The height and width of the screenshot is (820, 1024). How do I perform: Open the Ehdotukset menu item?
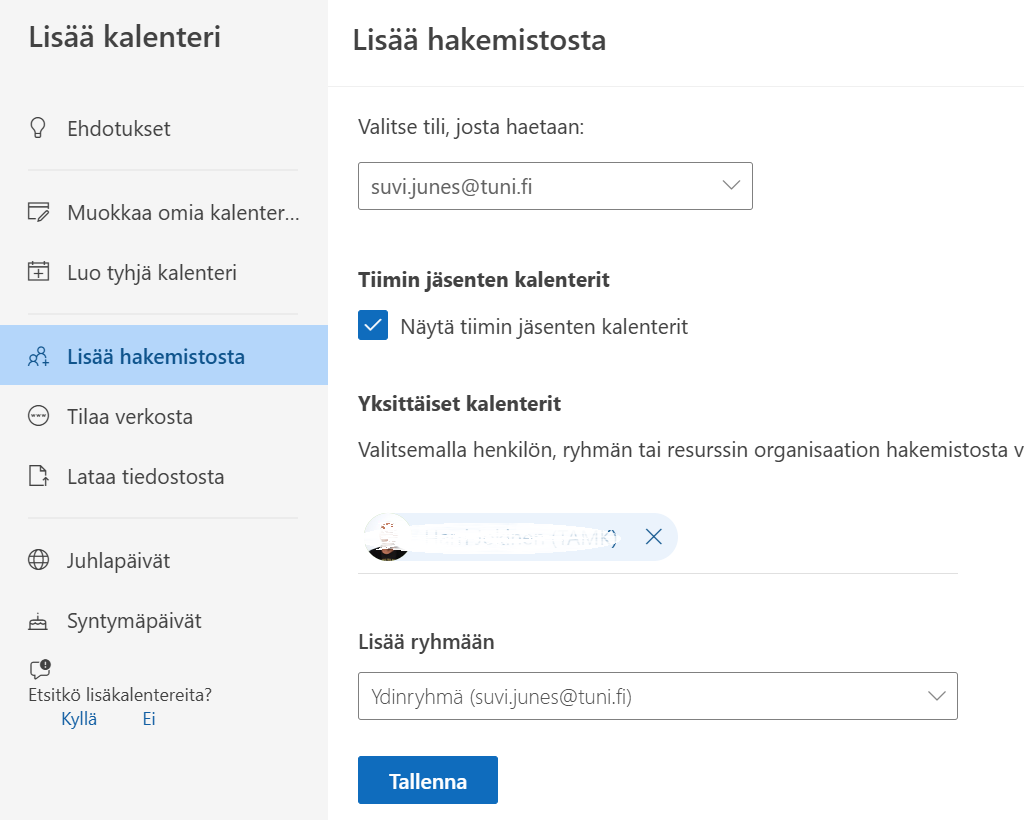(x=164, y=128)
